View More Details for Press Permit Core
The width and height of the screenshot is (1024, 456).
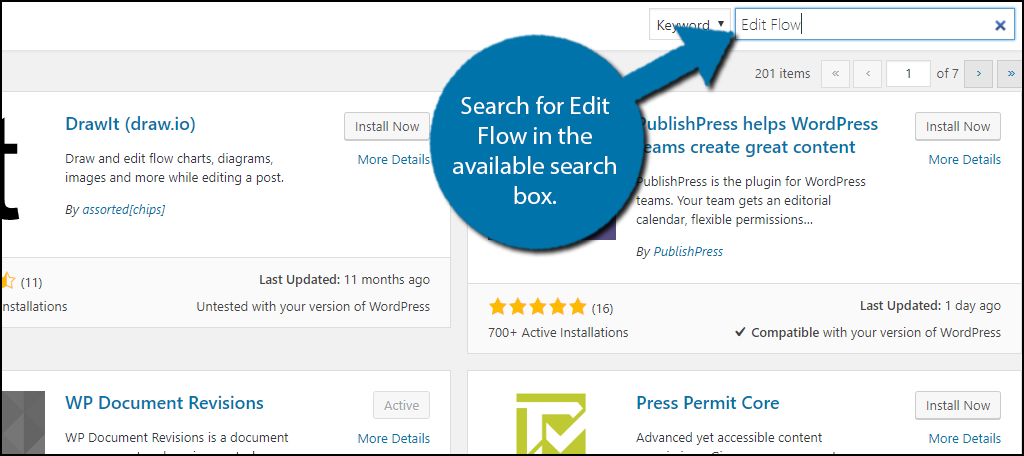pos(965,438)
